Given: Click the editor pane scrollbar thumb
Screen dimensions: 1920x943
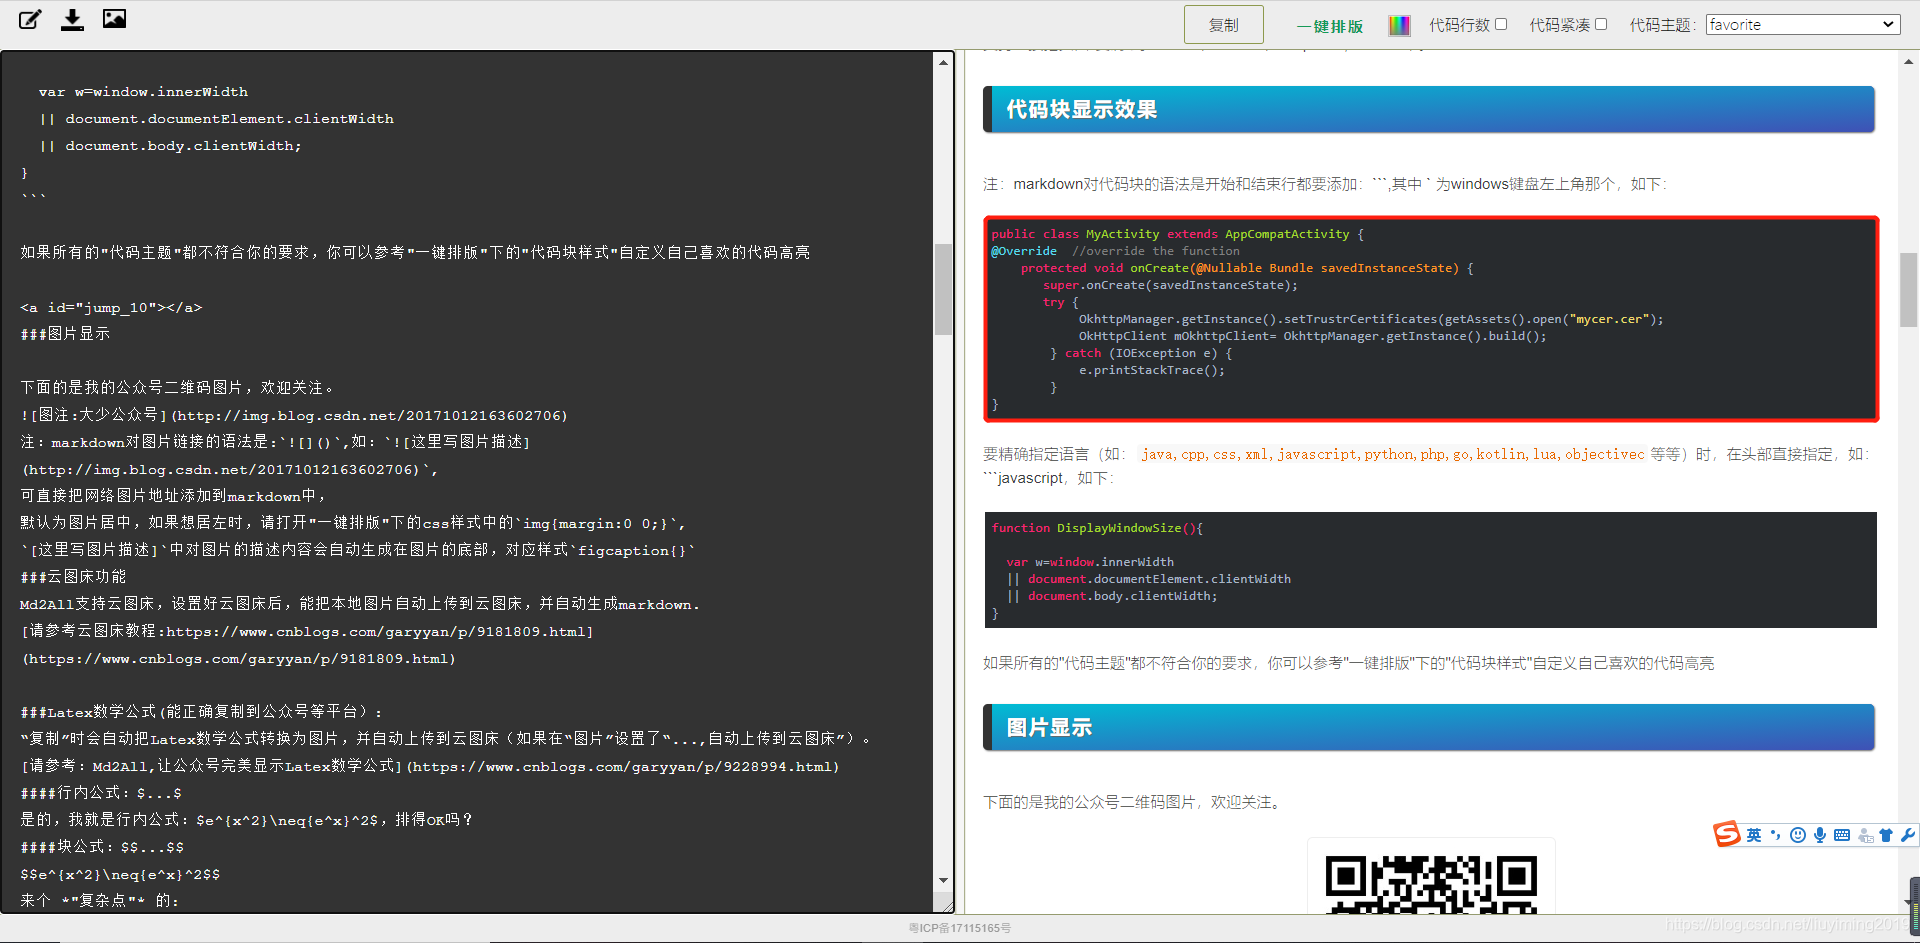Looking at the screenshot, I should click(943, 289).
